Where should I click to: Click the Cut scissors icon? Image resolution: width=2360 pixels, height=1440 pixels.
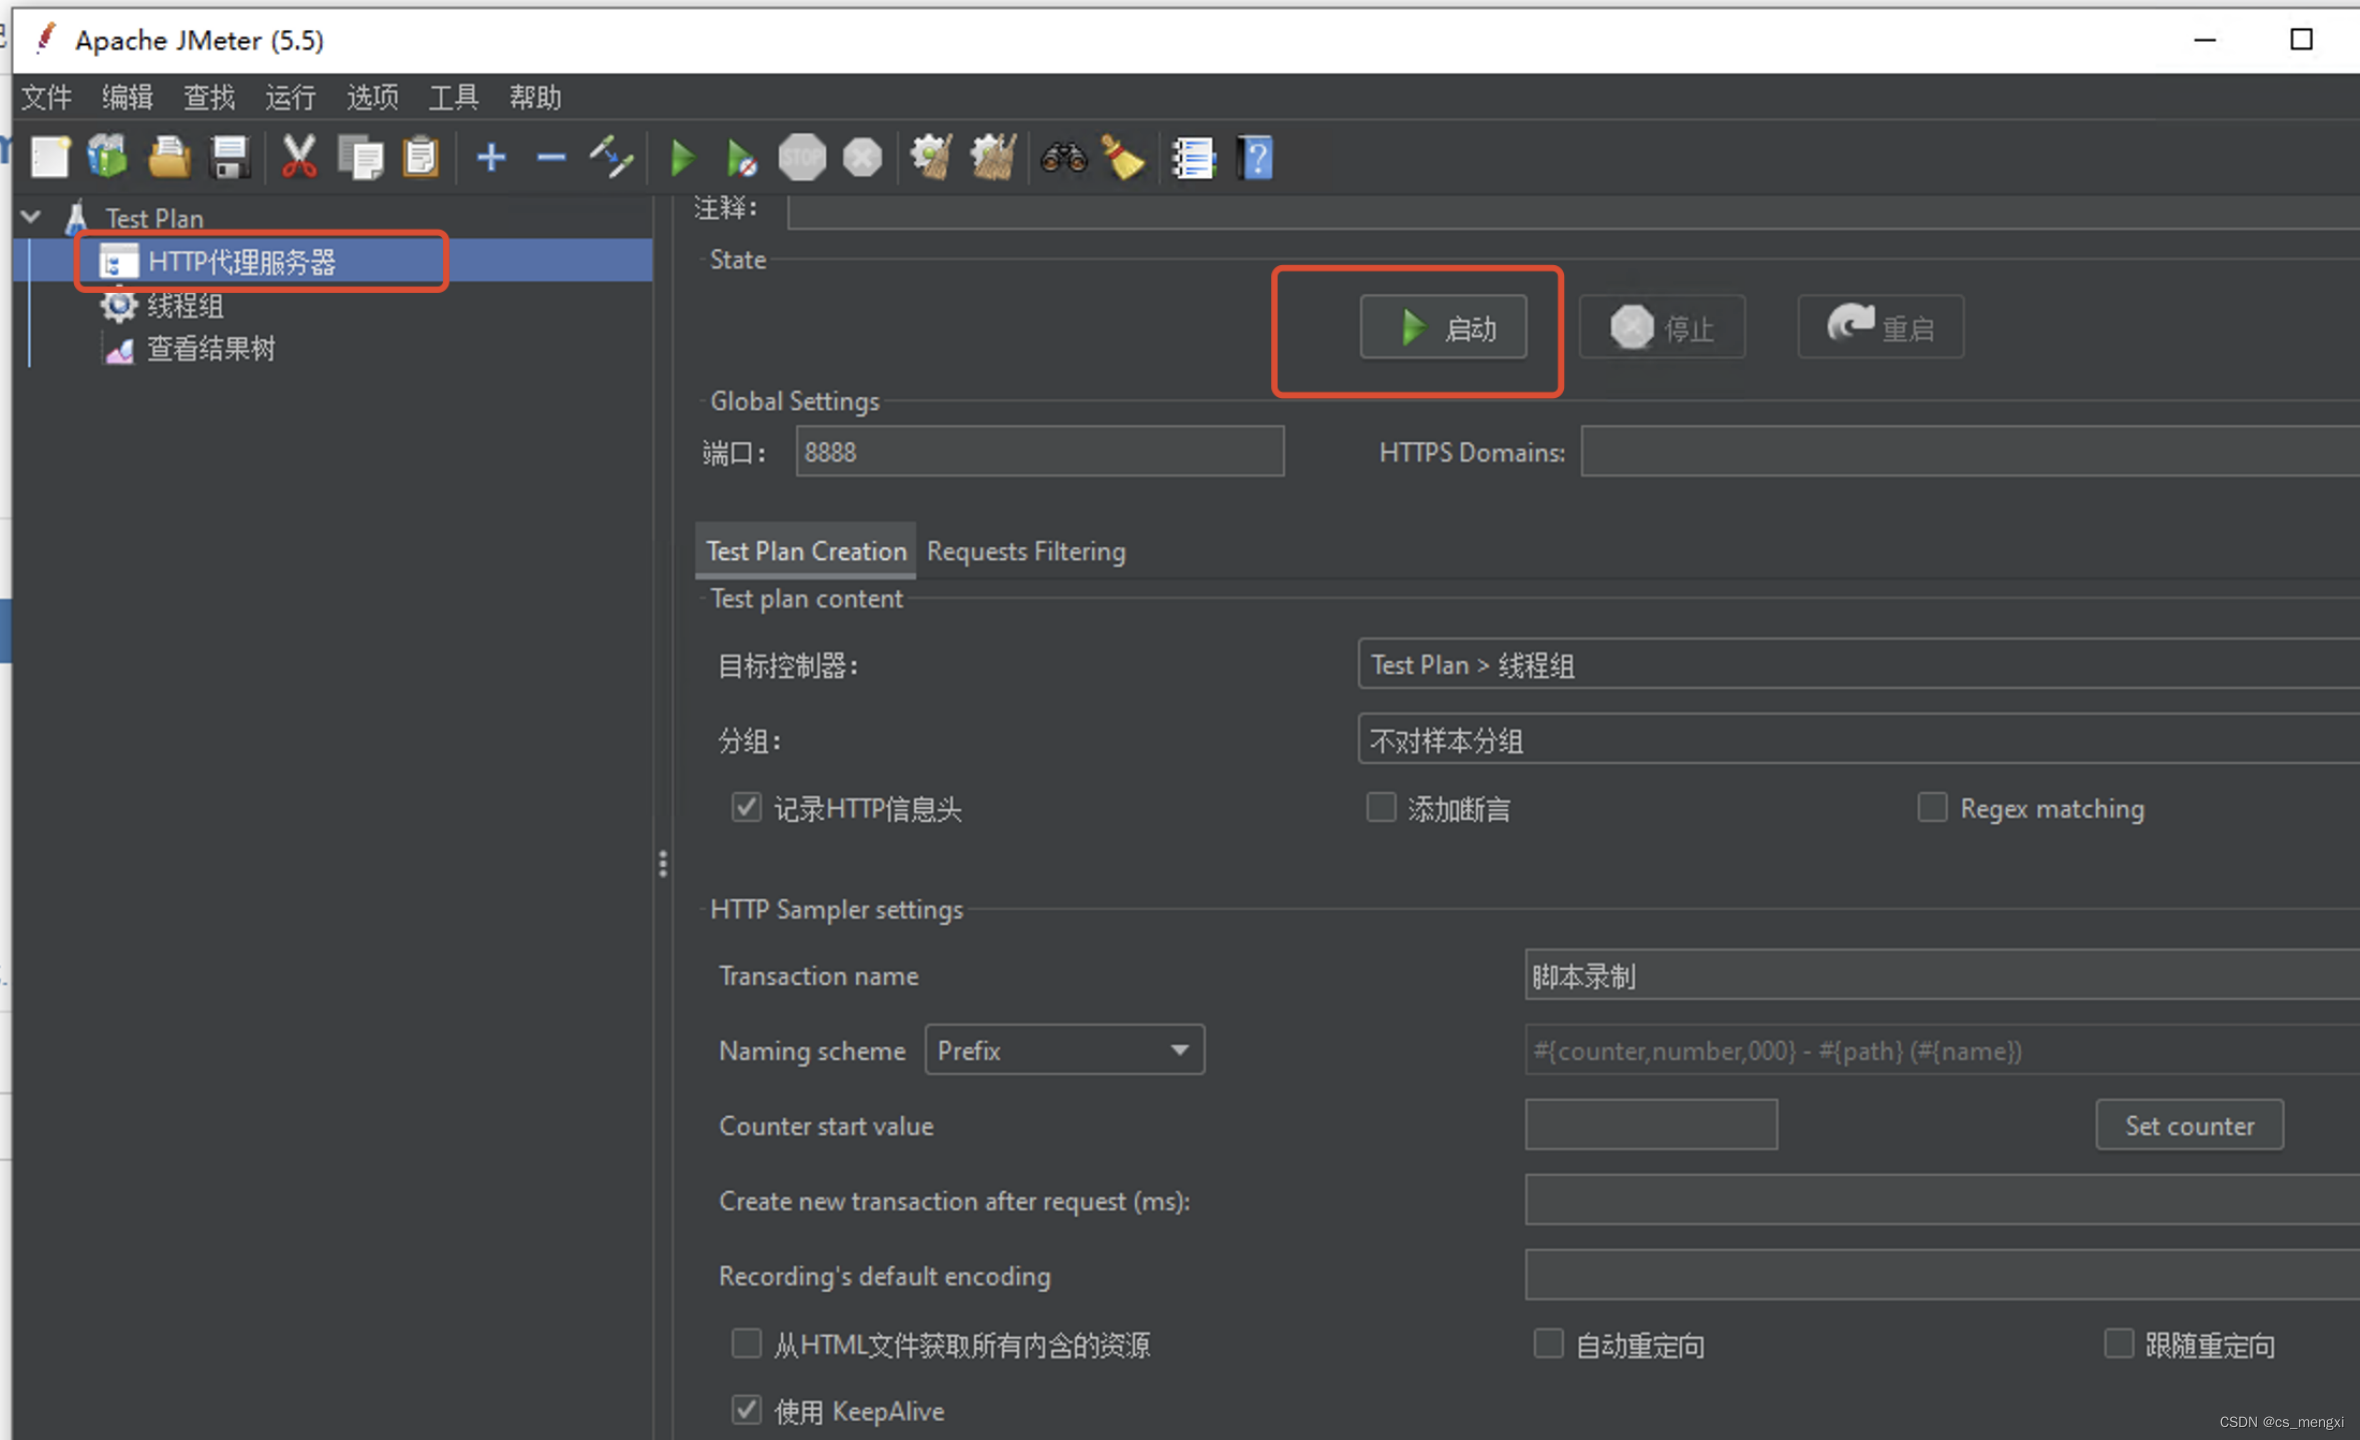tap(298, 158)
